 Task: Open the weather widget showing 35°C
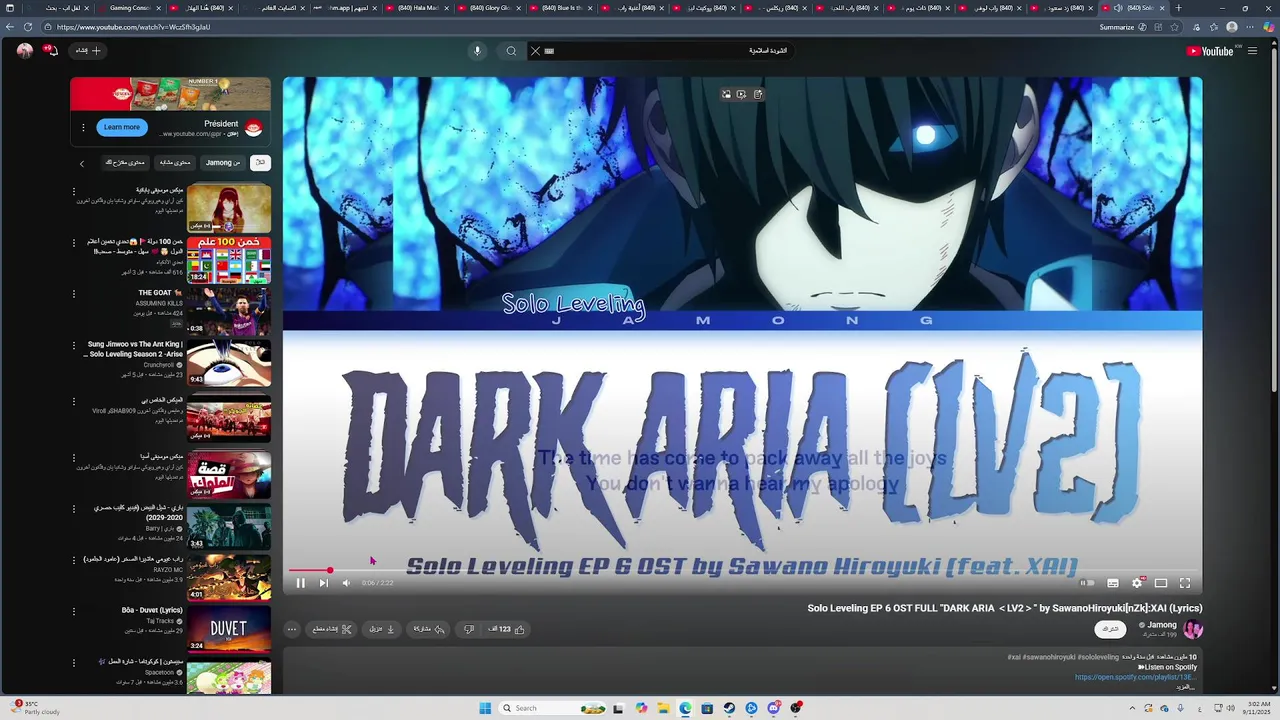(35, 708)
